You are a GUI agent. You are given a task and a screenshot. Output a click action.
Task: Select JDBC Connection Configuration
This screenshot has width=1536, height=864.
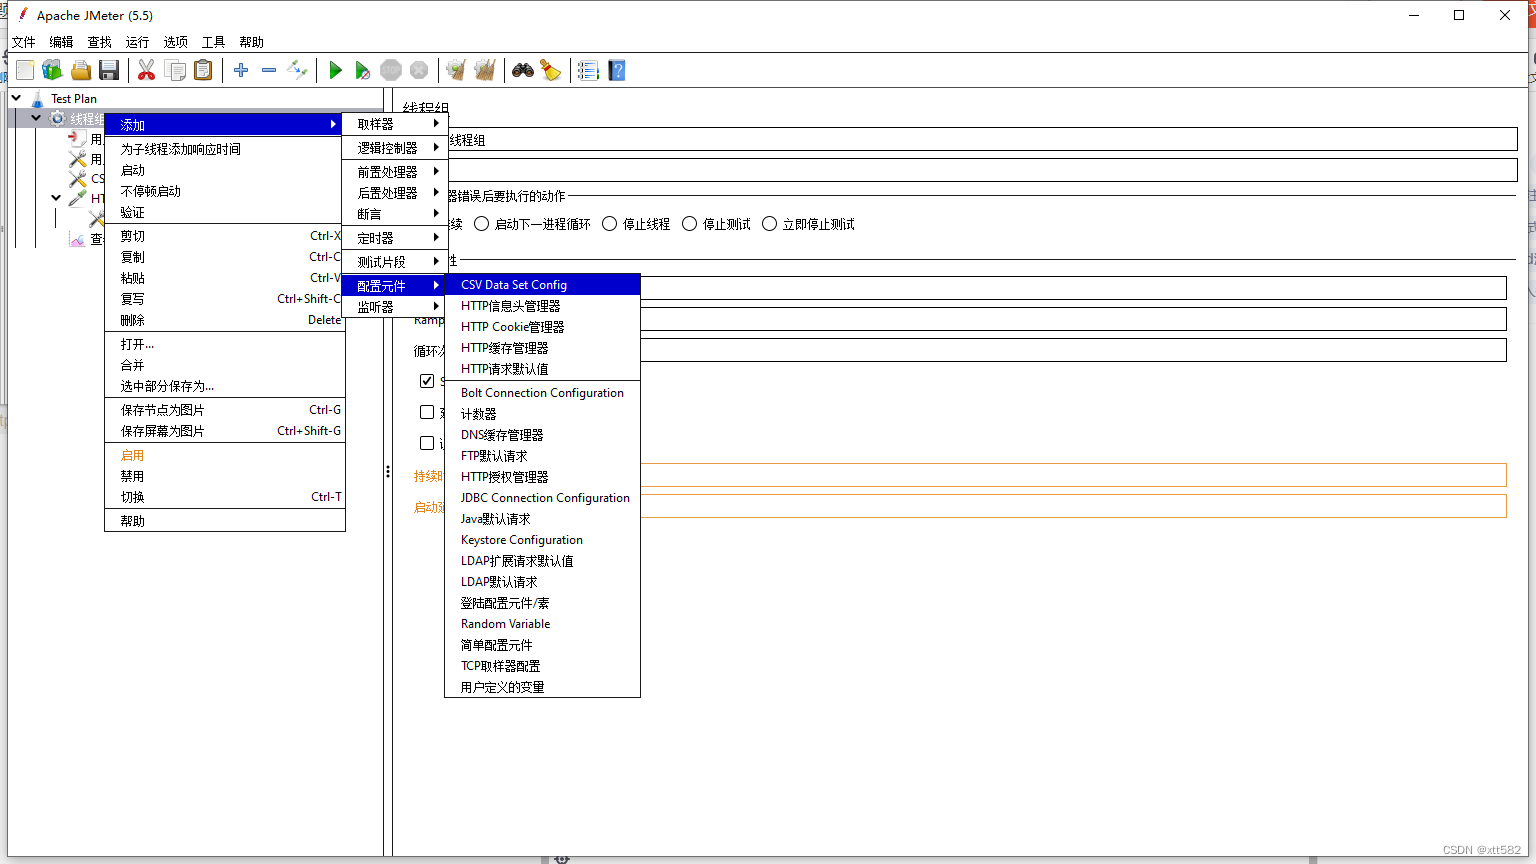pyautogui.click(x=542, y=498)
